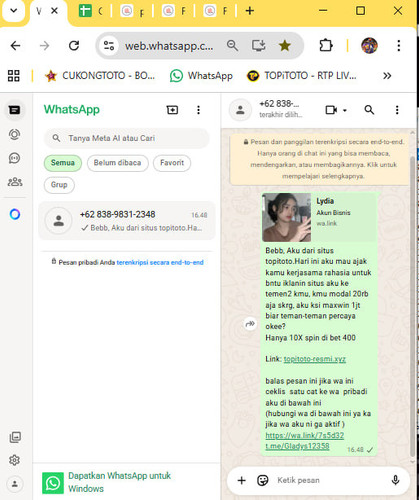Open the Communities sidebar icon
The image size is (419, 500).
15,182
